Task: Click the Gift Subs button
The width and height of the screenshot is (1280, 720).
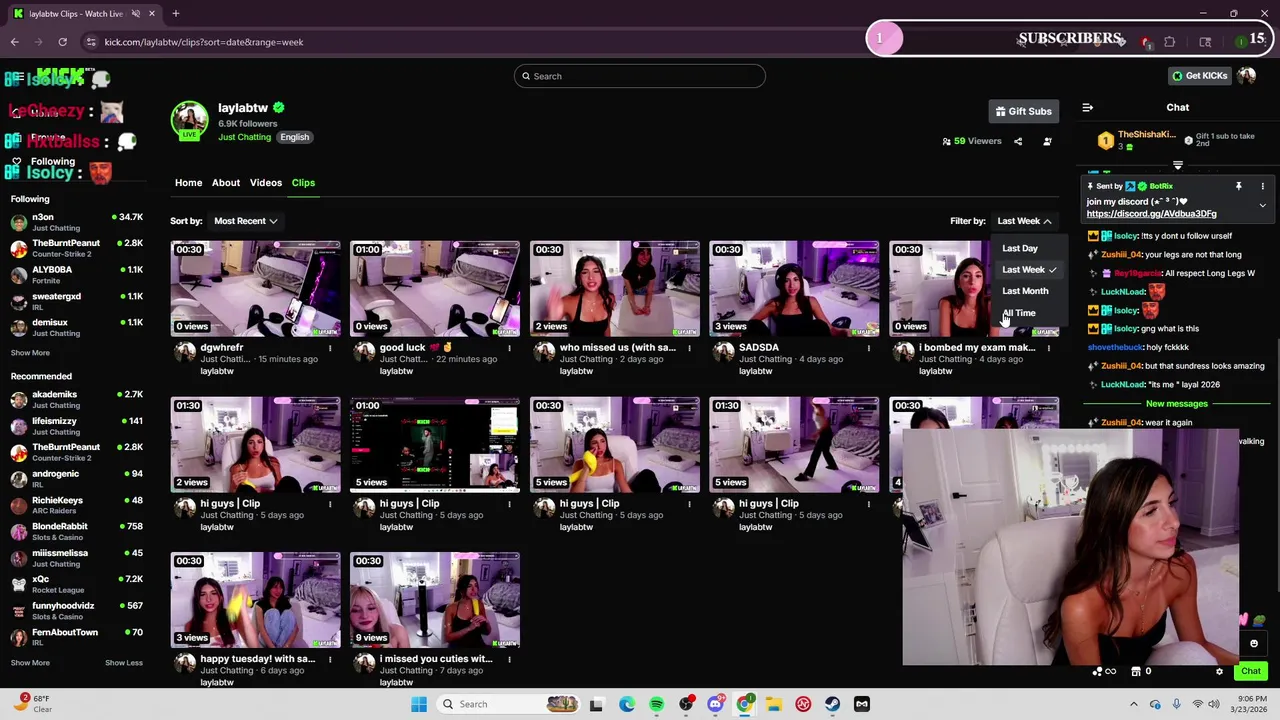Action: click(1024, 111)
